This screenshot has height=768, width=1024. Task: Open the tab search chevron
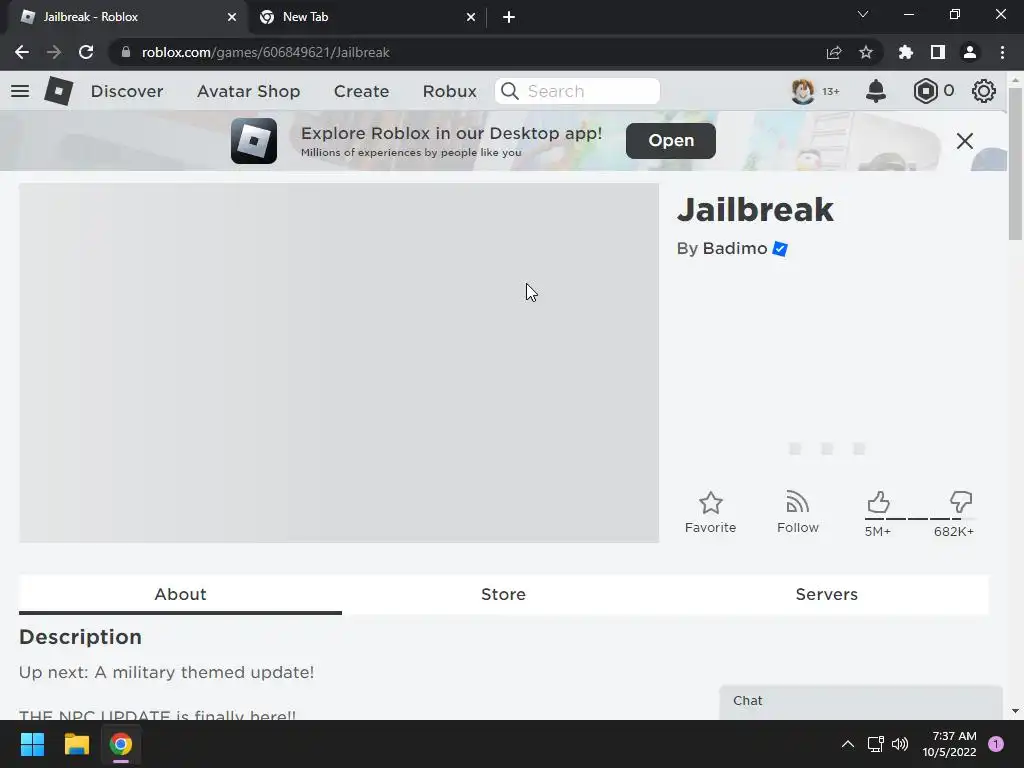coord(863,14)
